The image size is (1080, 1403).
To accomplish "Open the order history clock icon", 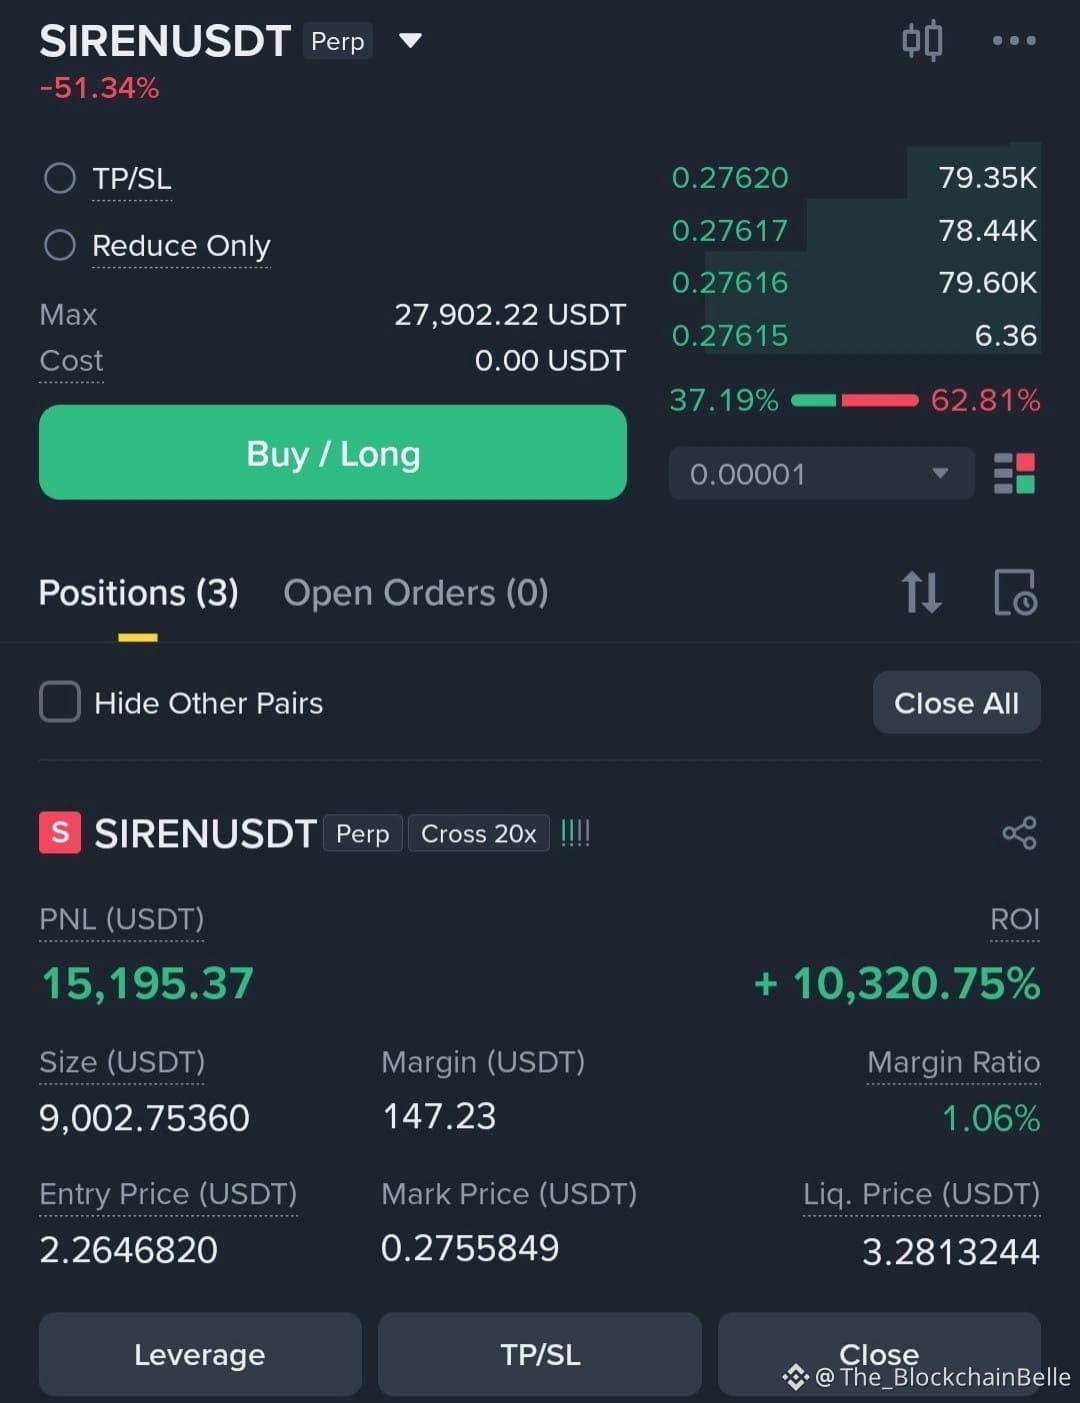I will (1015, 592).
